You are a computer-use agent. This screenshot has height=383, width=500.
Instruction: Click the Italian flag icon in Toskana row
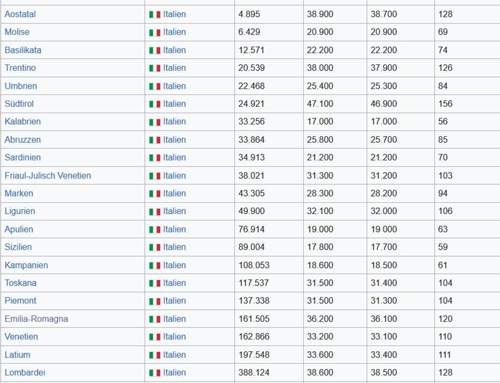coord(155,284)
